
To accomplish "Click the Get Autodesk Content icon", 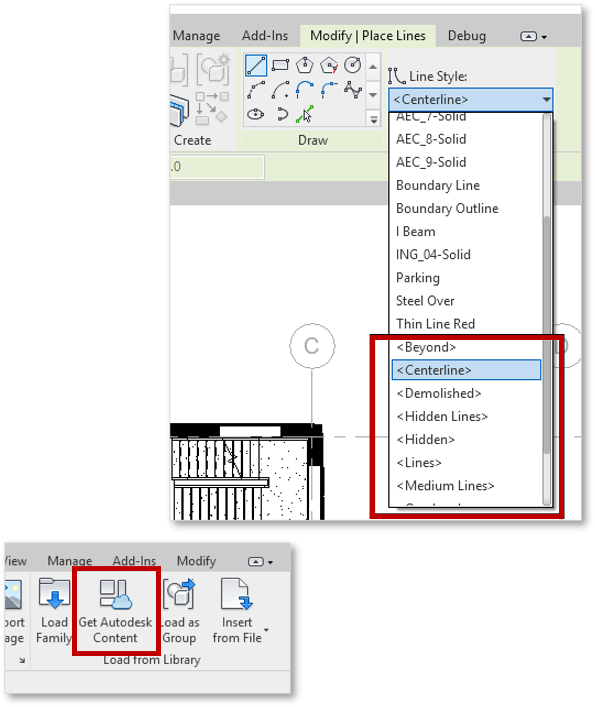I will click(115, 593).
